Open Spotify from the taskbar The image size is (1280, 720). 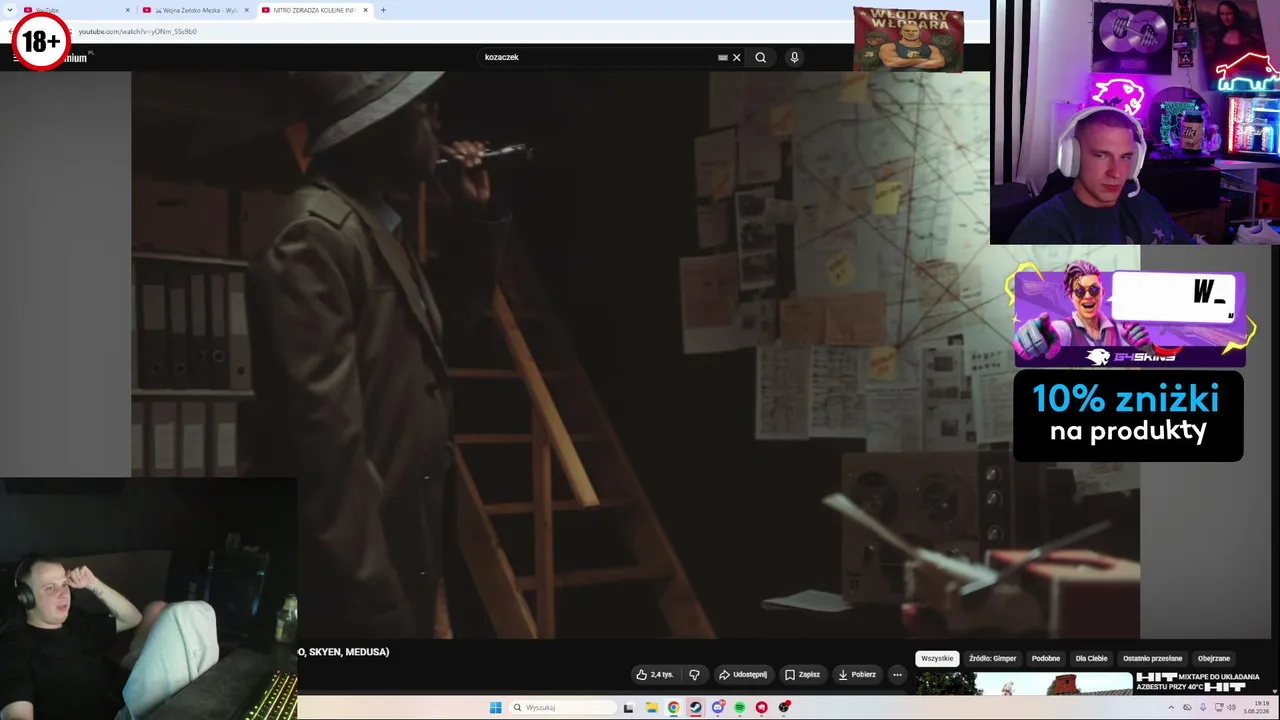click(x=739, y=708)
